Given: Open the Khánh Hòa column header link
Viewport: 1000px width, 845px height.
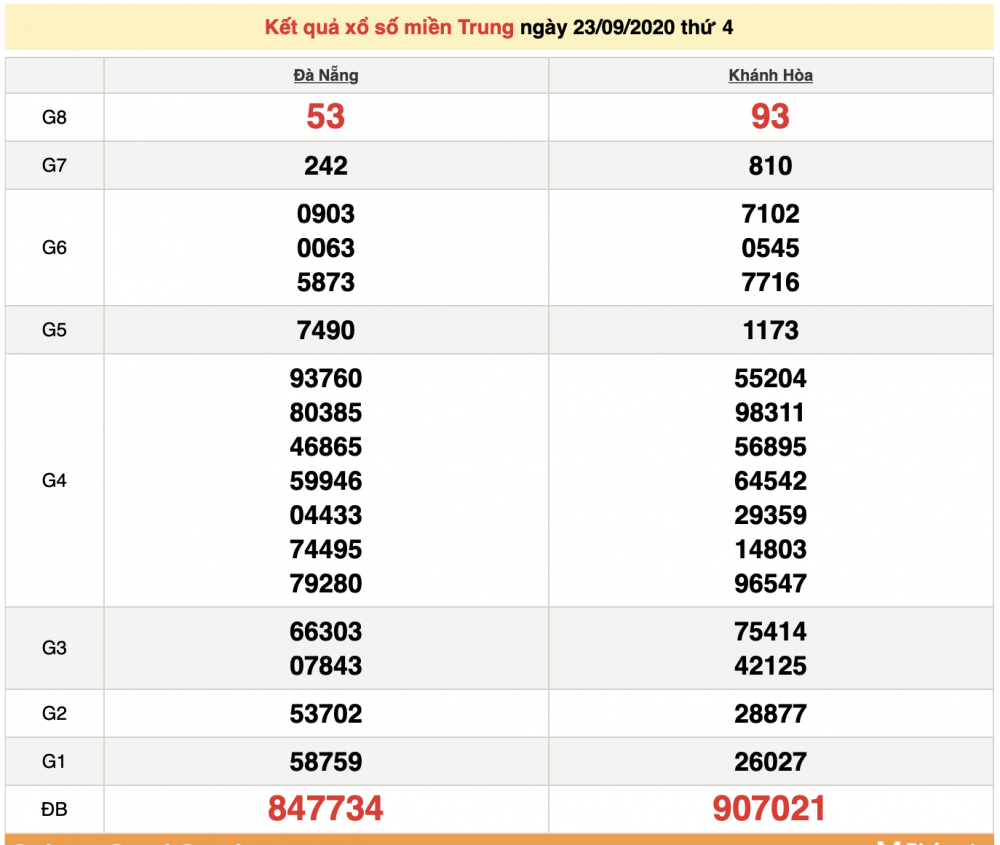Looking at the screenshot, I should [x=770, y=73].
